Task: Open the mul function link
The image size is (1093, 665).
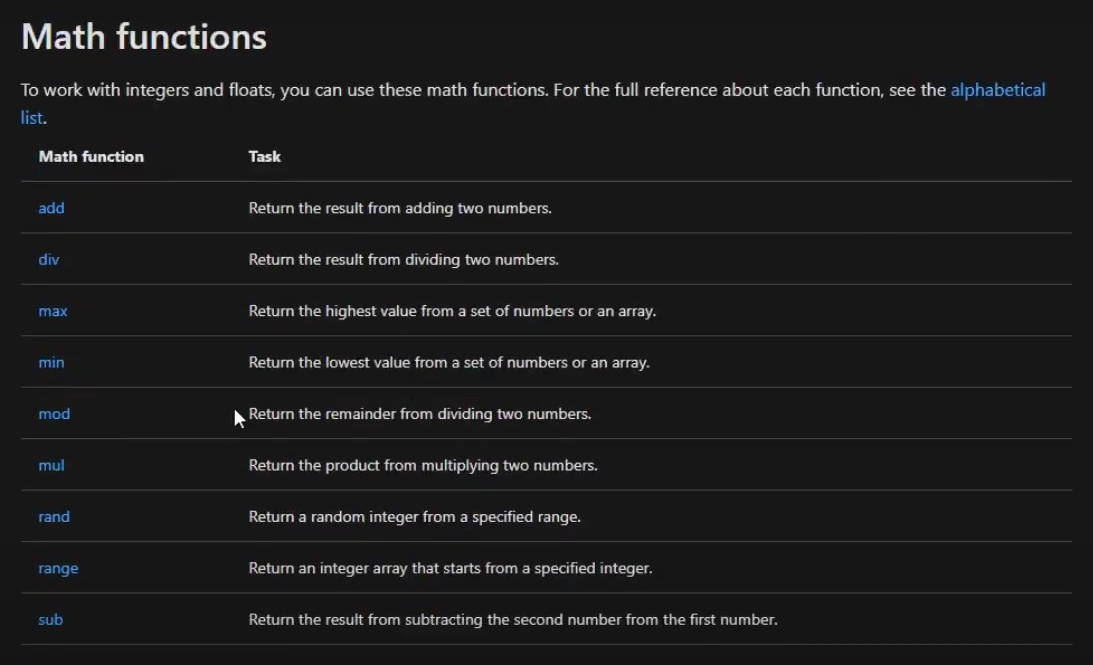Action: (51, 466)
